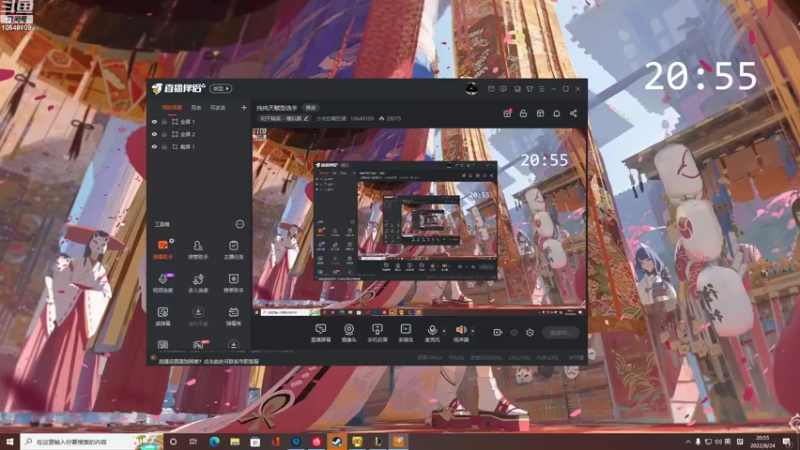Add a 多媒体 media source
800x450 pixels.
pyautogui.click(x=406, y=333)
